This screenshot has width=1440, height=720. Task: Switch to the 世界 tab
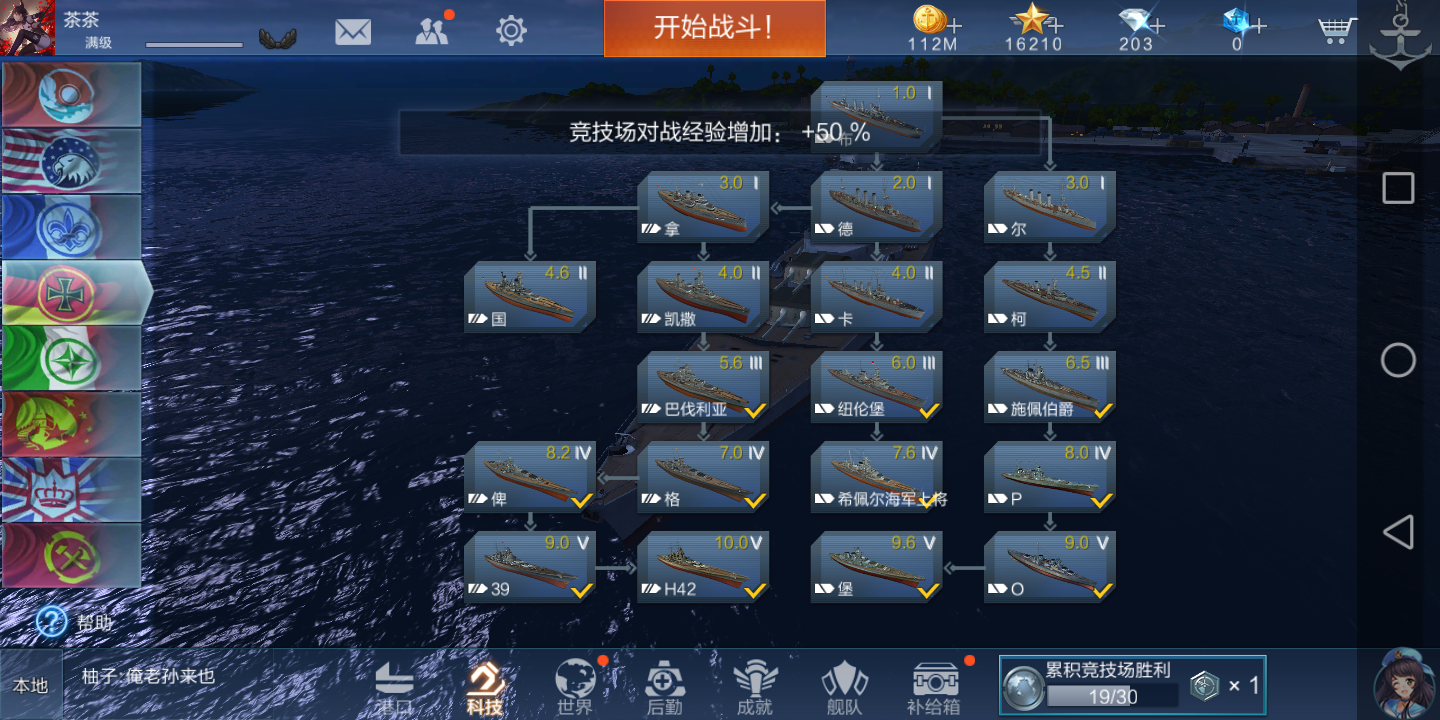(575, 687)
